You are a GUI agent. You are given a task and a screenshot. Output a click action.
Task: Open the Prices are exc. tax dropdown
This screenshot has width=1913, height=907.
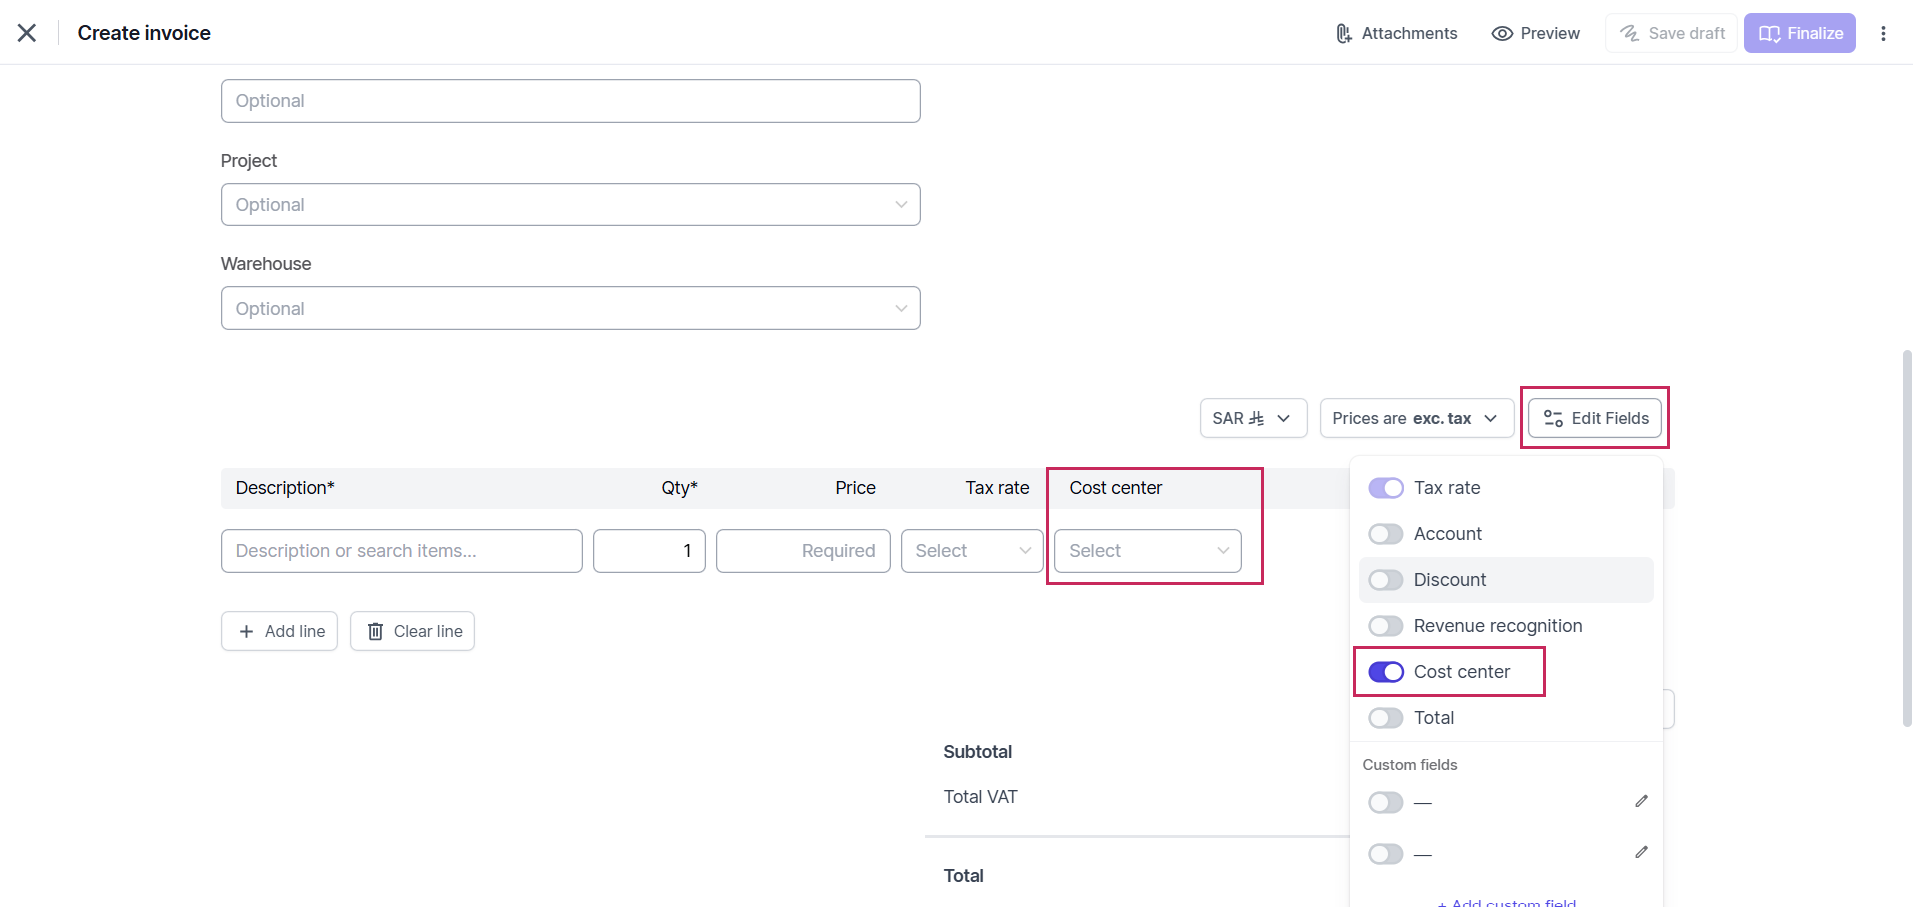pos(1416,418)
